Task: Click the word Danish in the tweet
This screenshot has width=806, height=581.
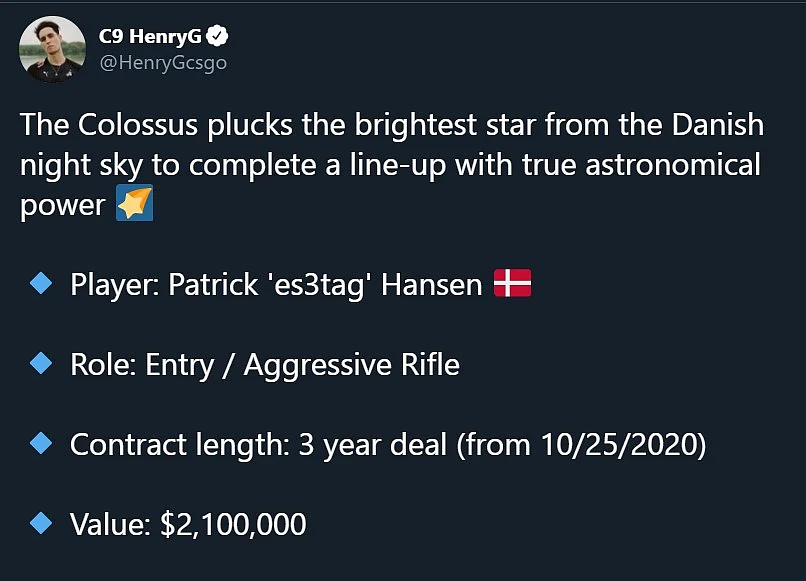Action: click(x=718, y=124)
